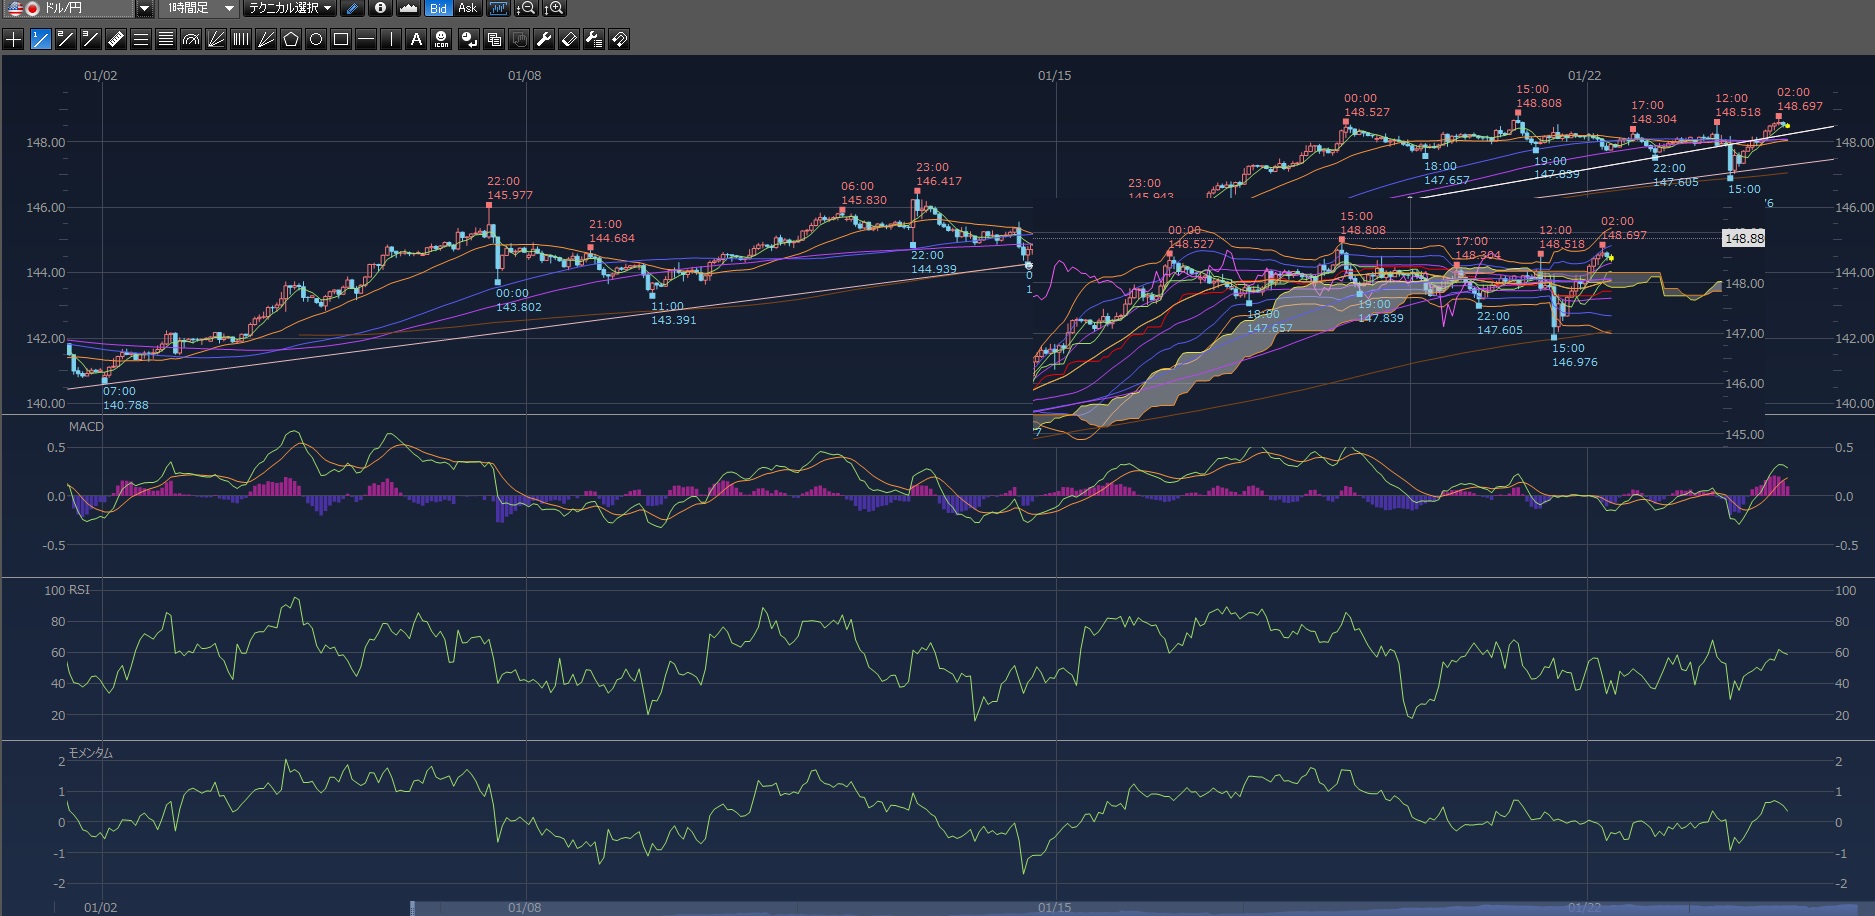Switch chart price to Bid
The width and height of the screenshot is (1875, 916).
pos(438,9)
